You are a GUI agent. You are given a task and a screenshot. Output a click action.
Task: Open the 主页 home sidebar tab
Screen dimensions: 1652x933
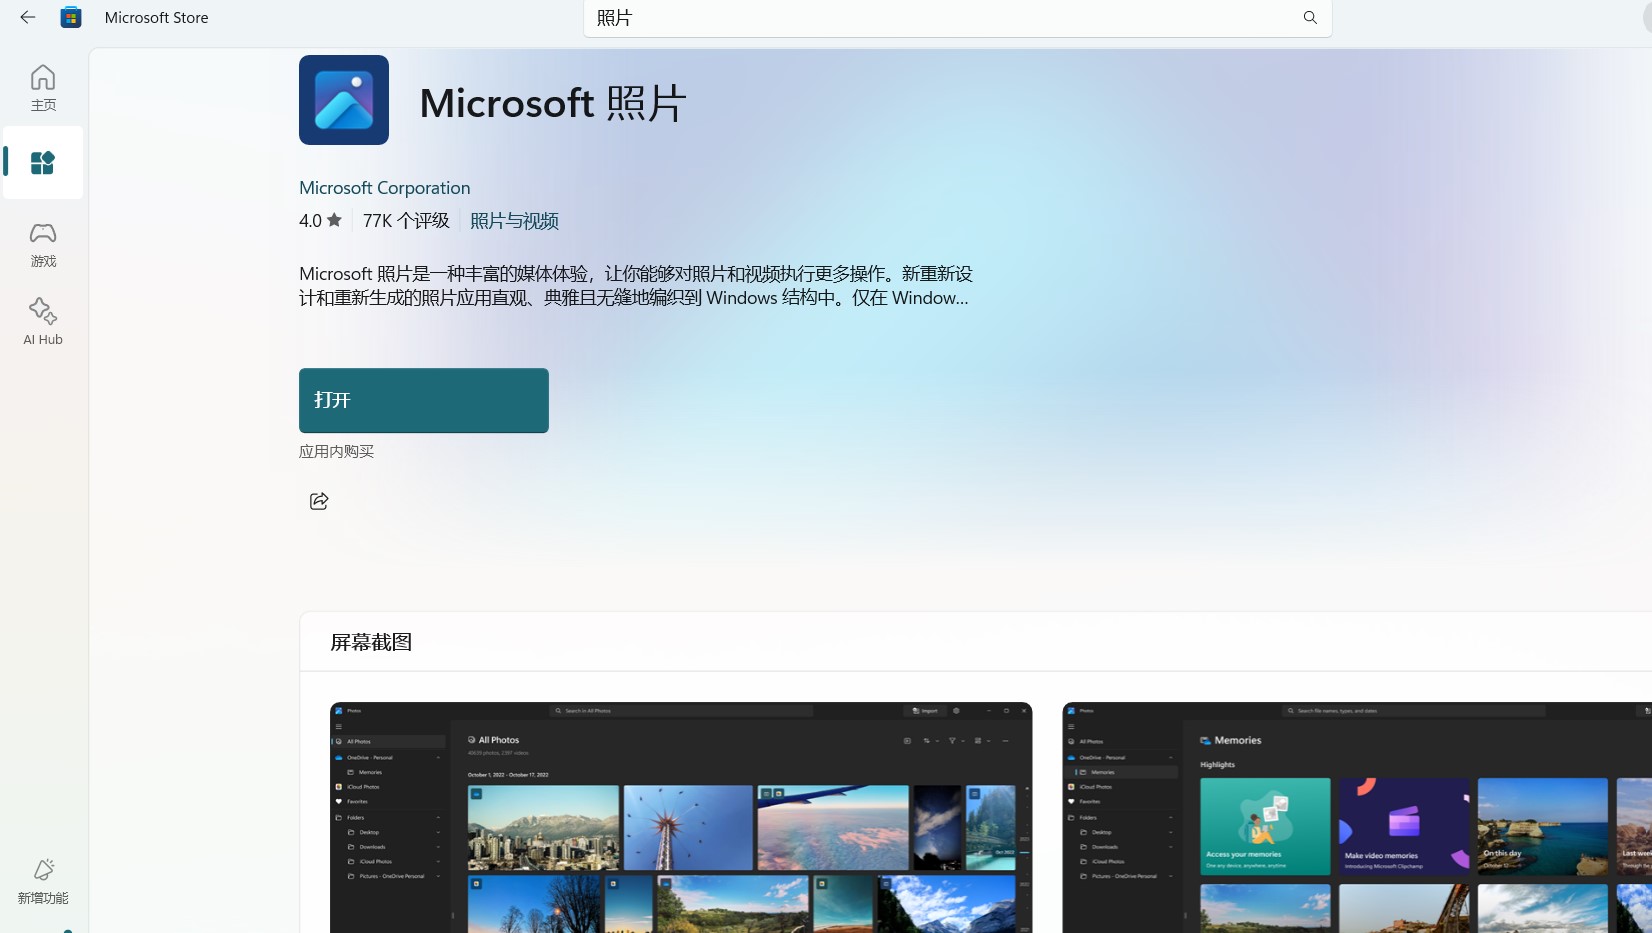(43, 88)
